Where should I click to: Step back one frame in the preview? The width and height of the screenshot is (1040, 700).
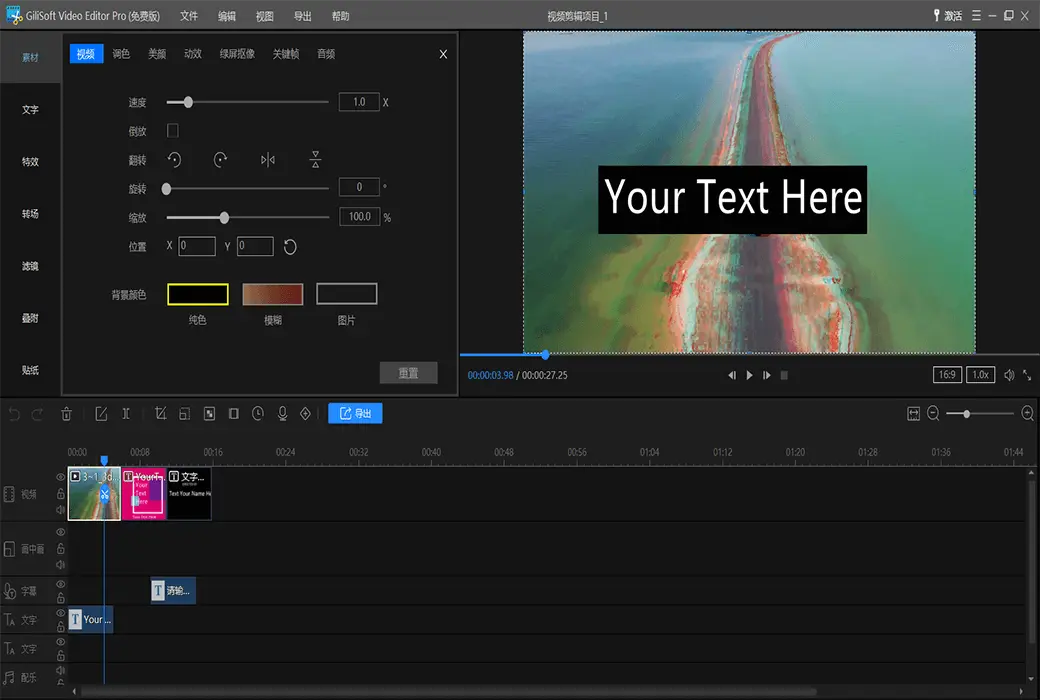pyautogui.click(x=732, y=376)
